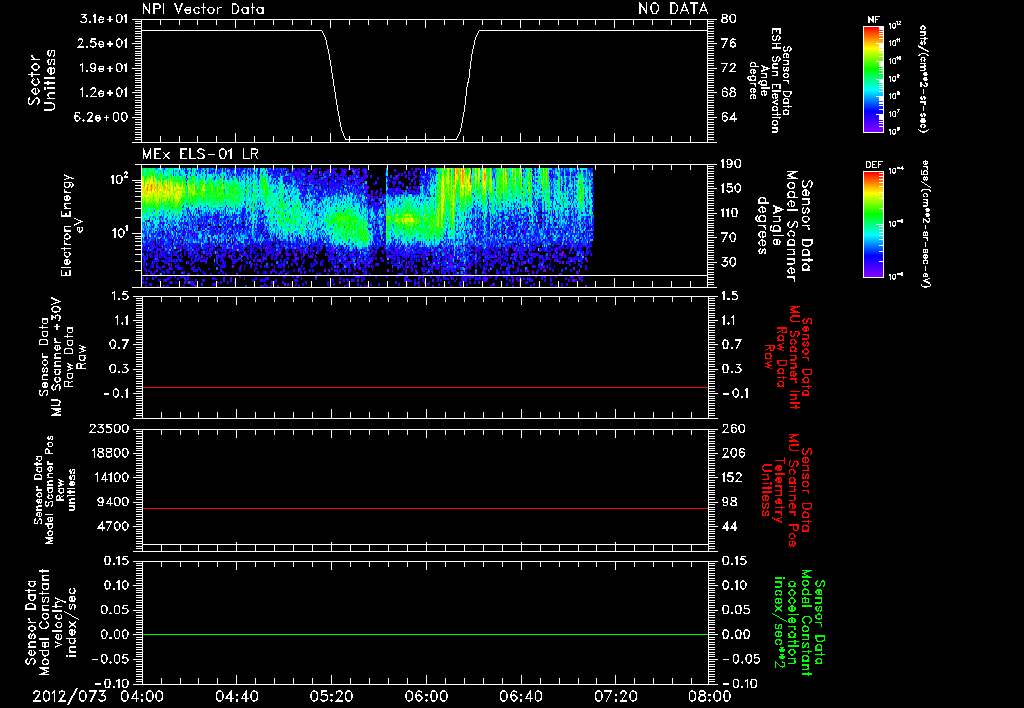
Task: Click the "3.1e+01" sector tick value
Action: pos(104,18)
